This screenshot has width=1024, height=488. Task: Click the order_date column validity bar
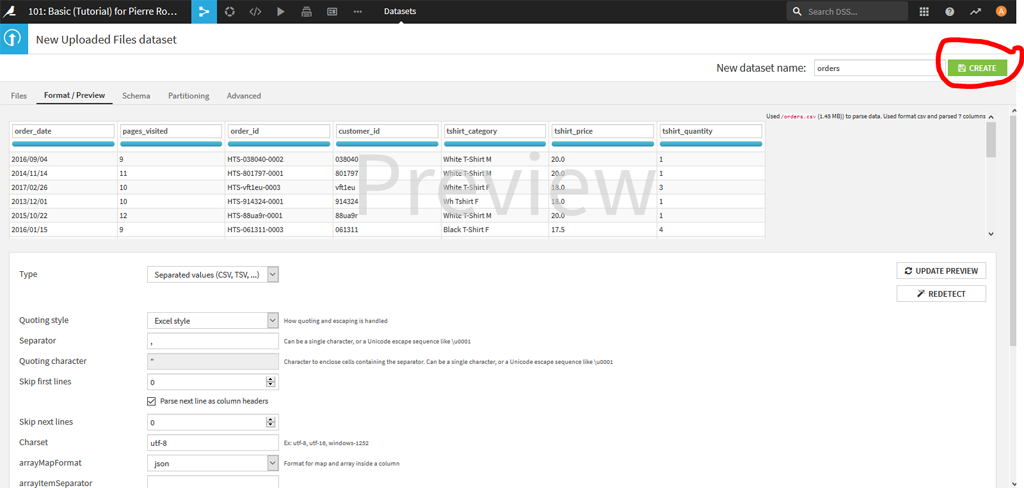(63, 144)
